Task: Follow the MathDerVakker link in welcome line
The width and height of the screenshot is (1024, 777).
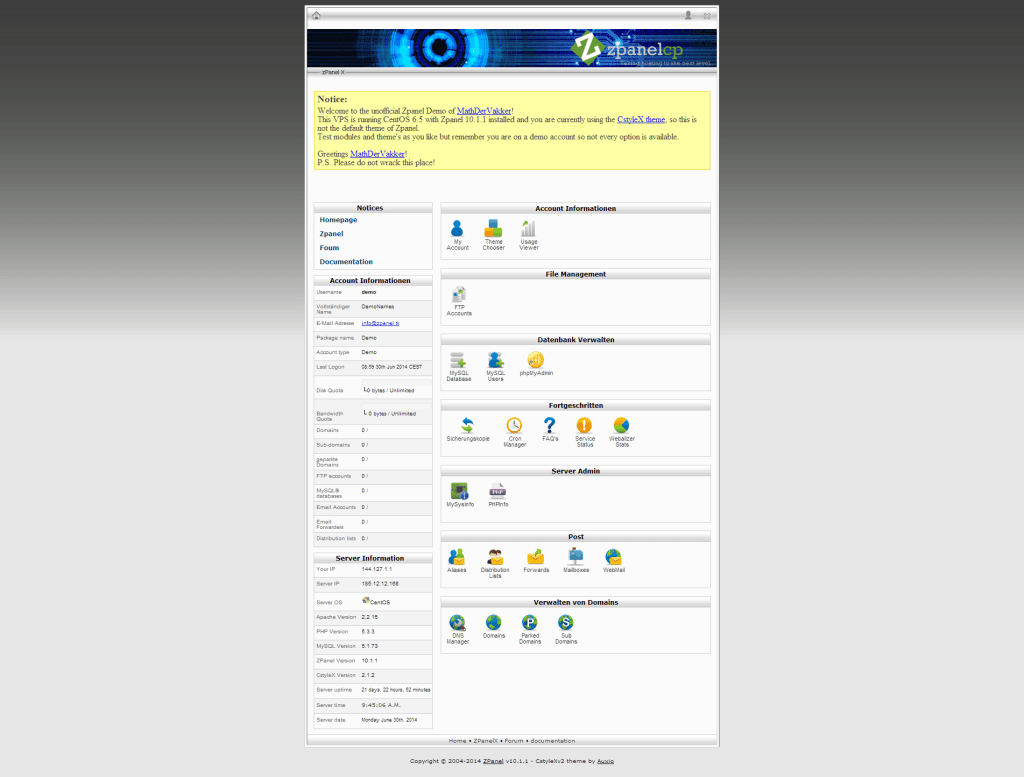Action: pos(484,111)
